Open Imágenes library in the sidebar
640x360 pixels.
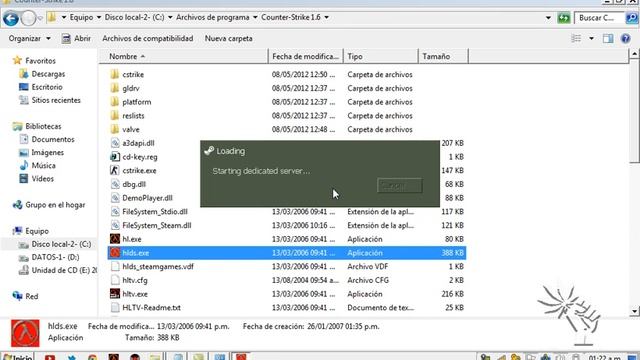point(48,152)
